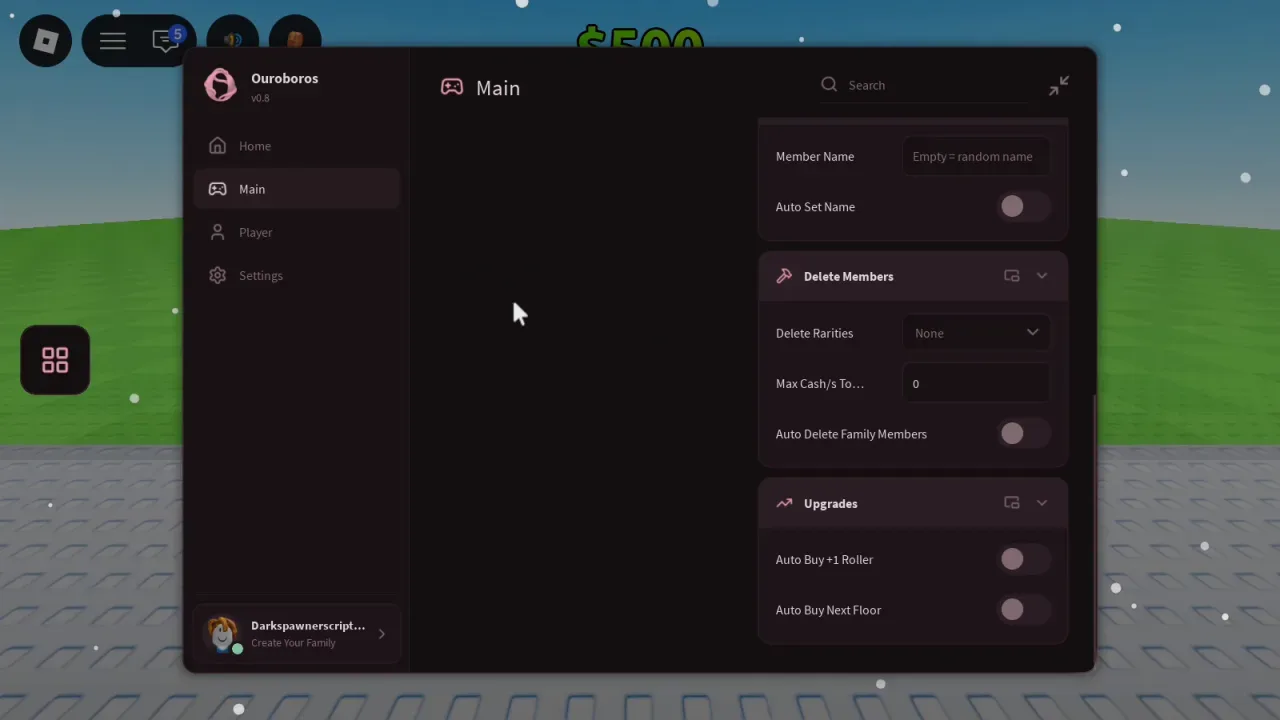Focus the Search field
The height and width of the screenshot is (720, 1280).
tap(925, 85)
